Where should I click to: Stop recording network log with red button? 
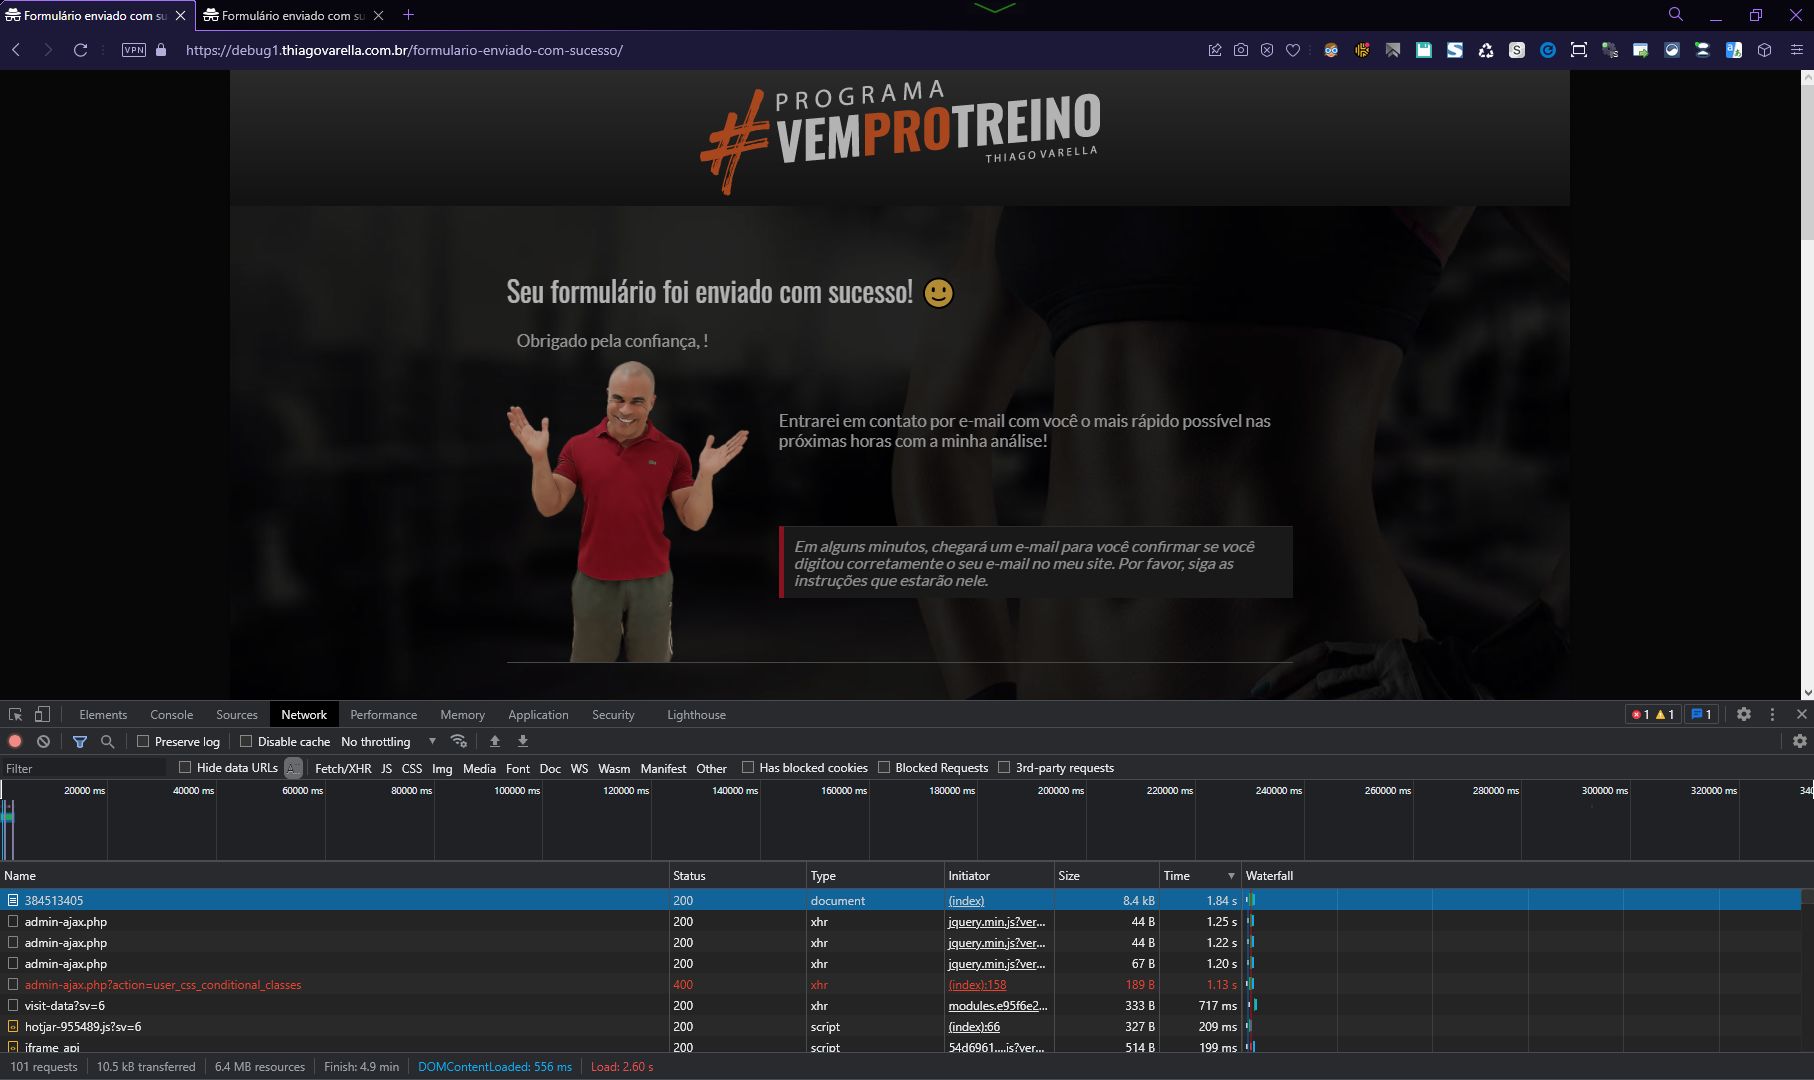(15, 742)
